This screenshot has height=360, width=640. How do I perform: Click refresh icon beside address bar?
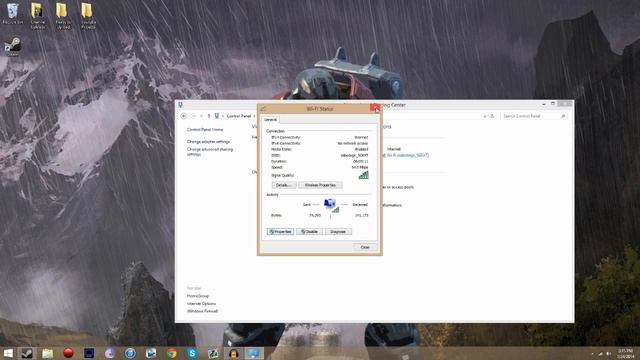tap(492, 116)
